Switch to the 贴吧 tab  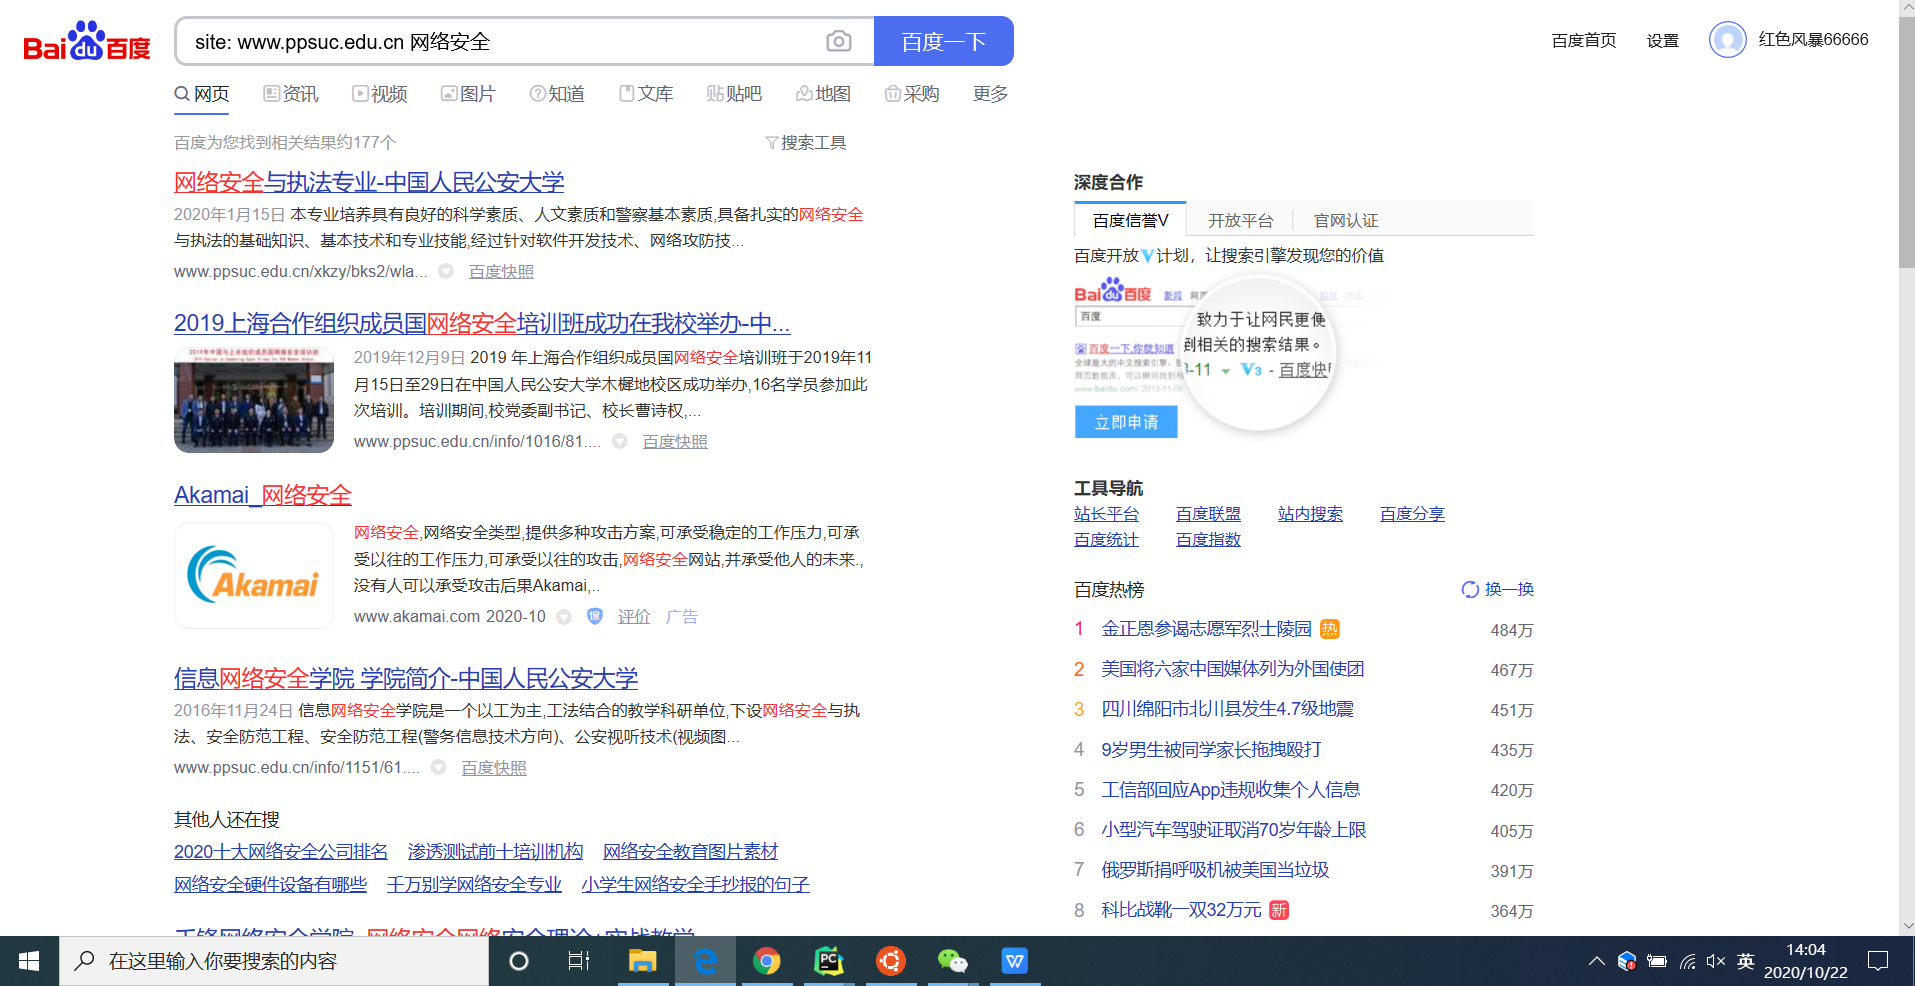click(734, 94)
